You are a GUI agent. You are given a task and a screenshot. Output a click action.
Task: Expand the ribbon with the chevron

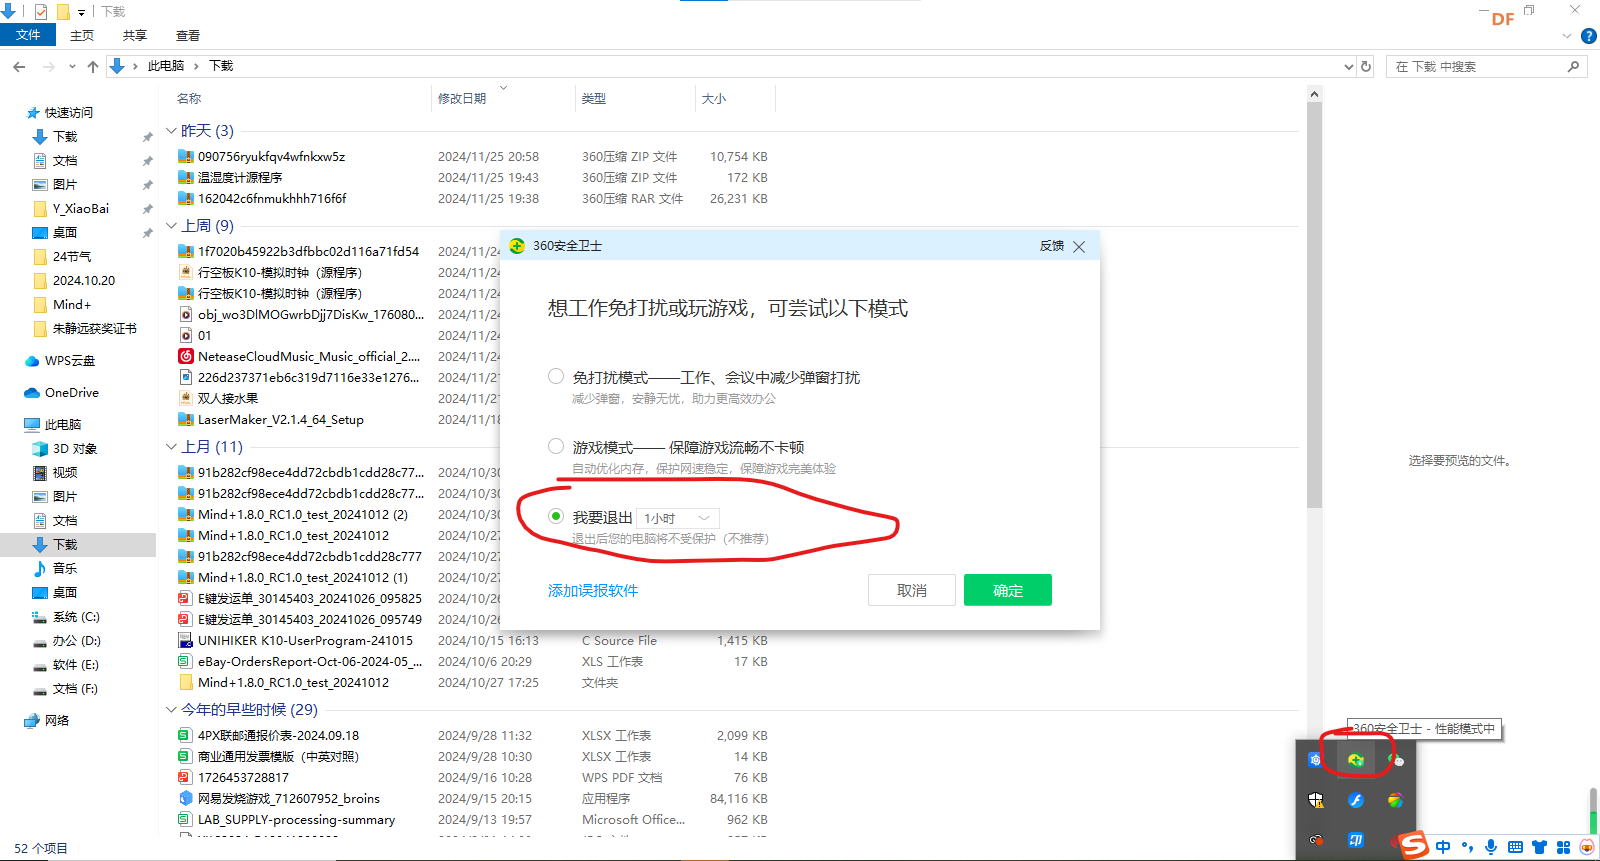tap(1567, 36)
